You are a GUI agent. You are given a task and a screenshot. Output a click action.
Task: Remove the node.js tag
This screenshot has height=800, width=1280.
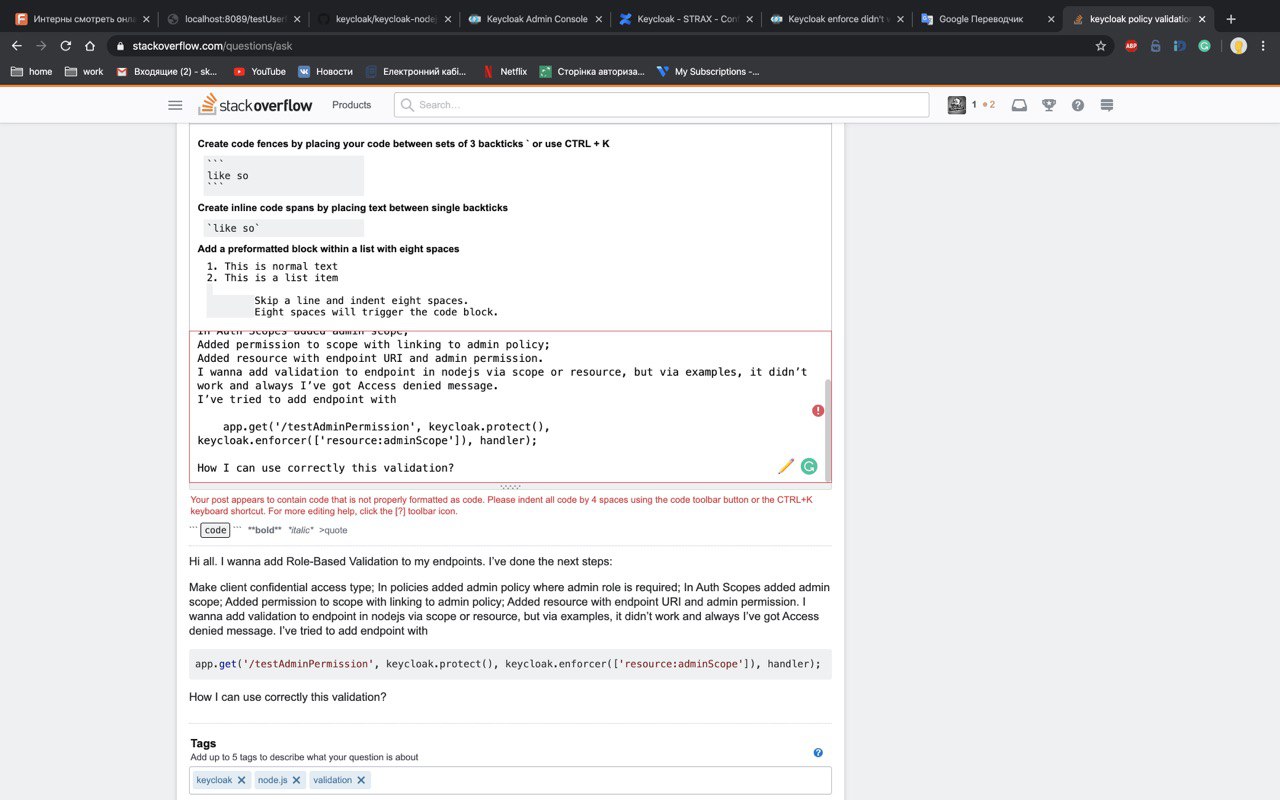coord(296,780)
